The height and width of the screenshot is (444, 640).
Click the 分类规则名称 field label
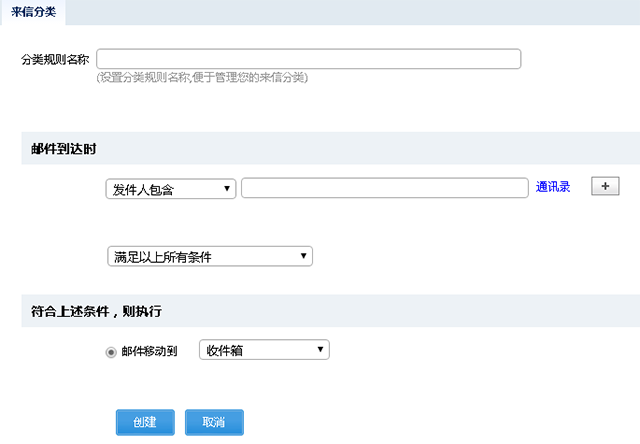point(55,60)
